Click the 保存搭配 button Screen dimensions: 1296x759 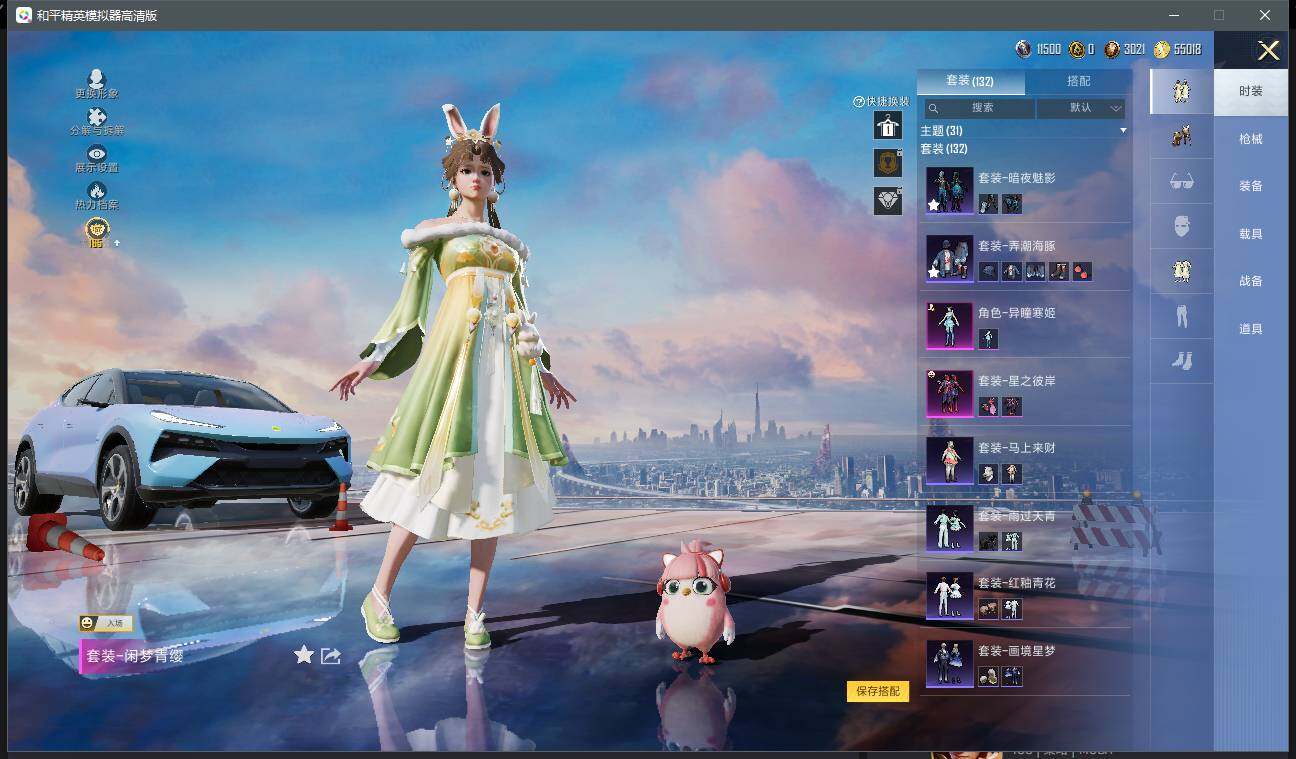(878, 691)
